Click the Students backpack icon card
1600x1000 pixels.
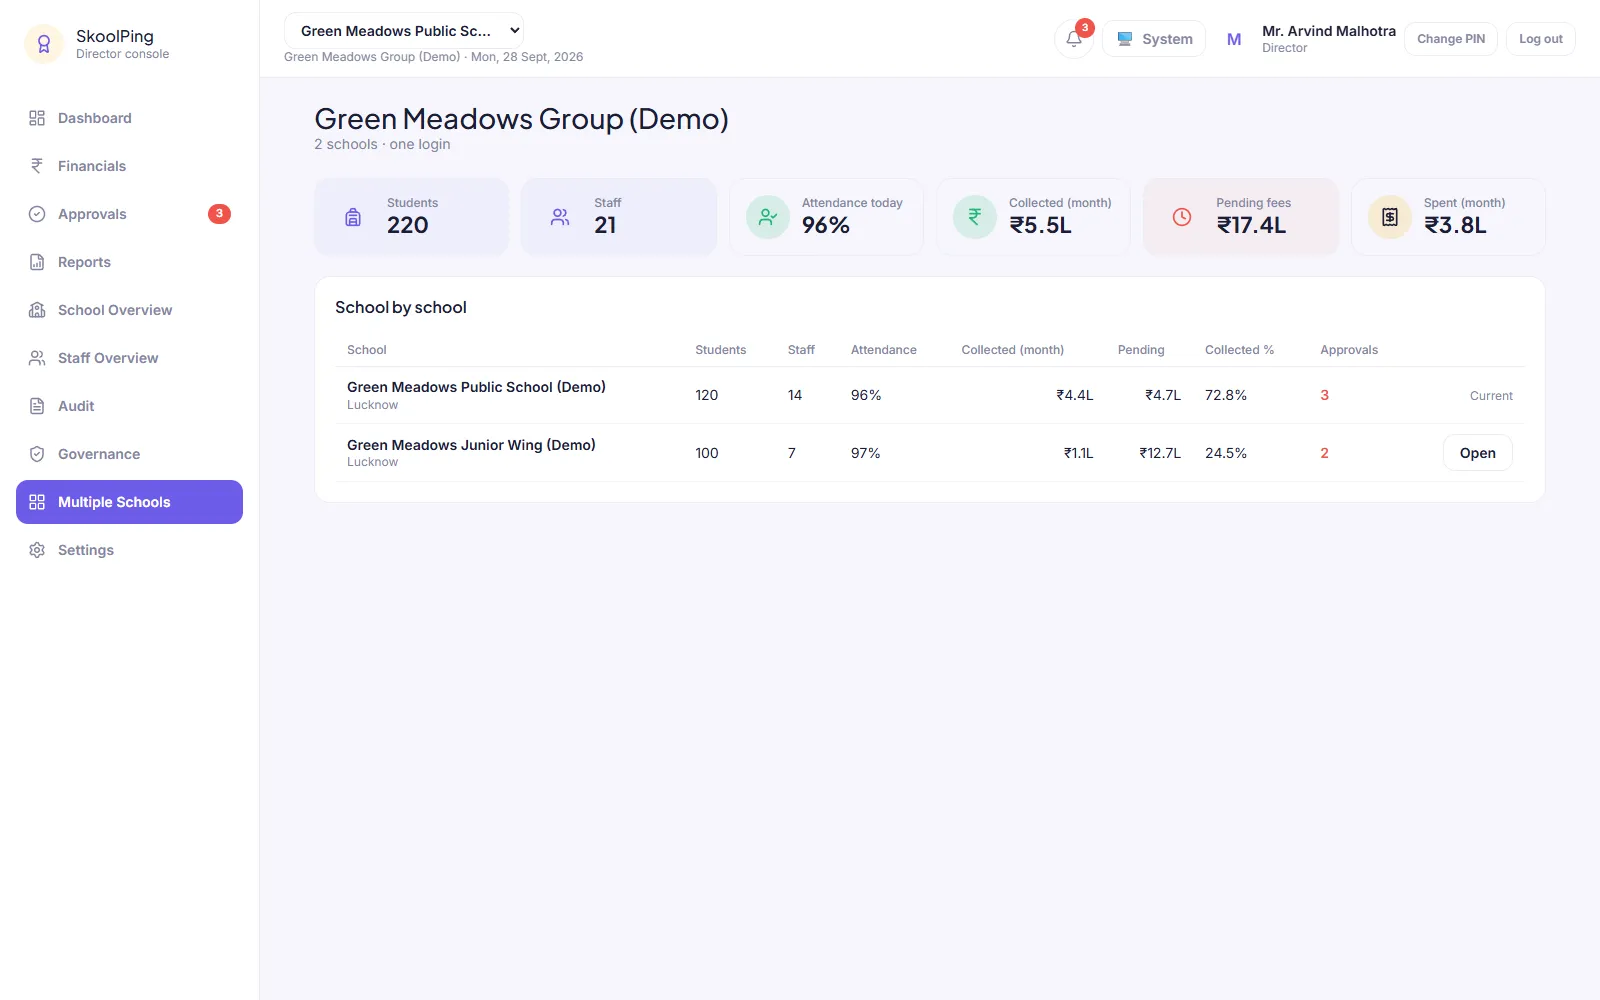tap(353, 217)
